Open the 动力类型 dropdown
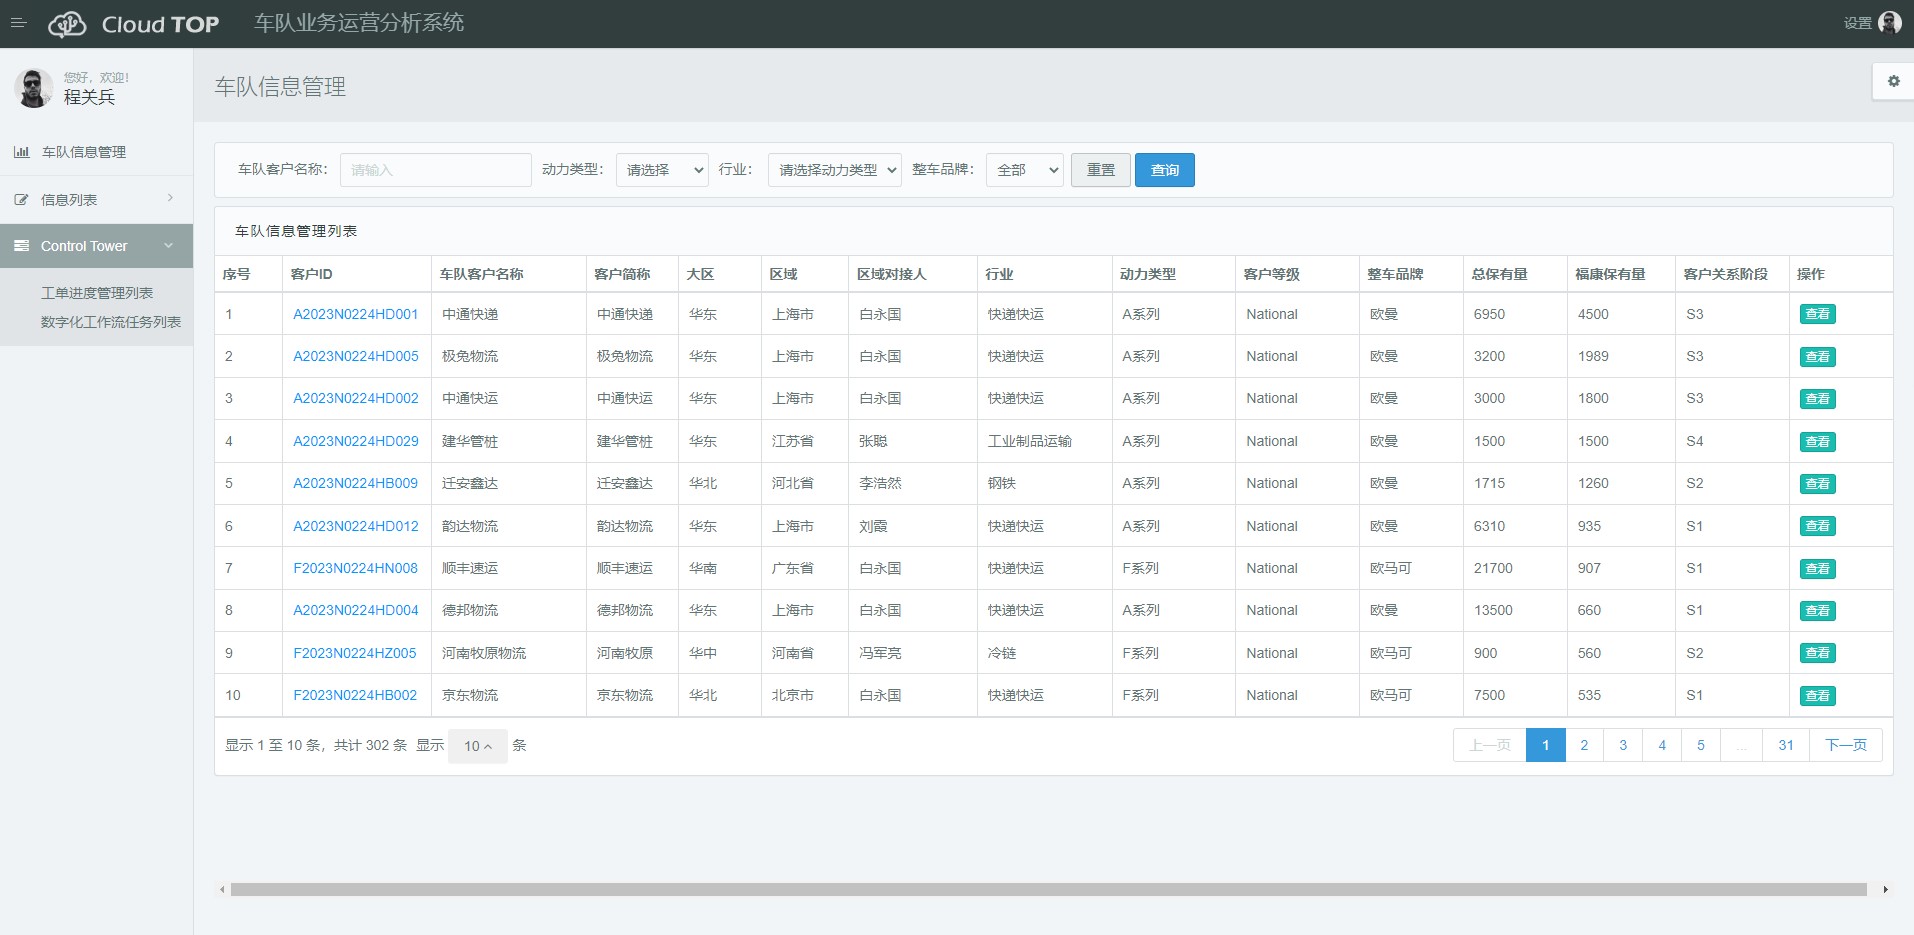Image resolution: width=1914 pixels, height=935 pixels. pos(662,170)
